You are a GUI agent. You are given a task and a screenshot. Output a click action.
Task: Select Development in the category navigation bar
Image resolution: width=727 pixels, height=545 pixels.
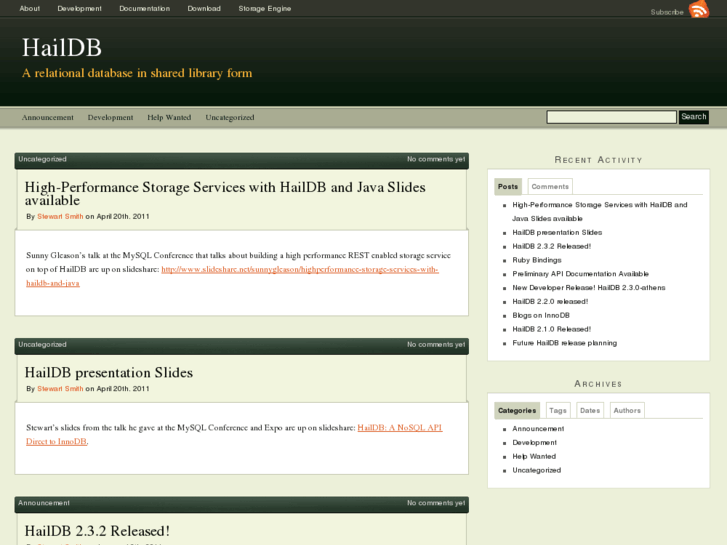110,117
